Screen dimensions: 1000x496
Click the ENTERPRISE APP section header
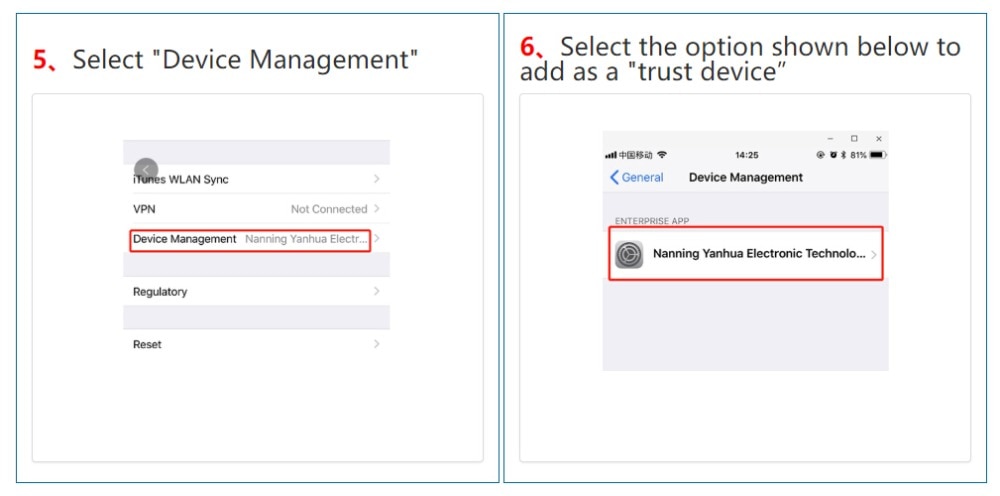click(652, 221)
